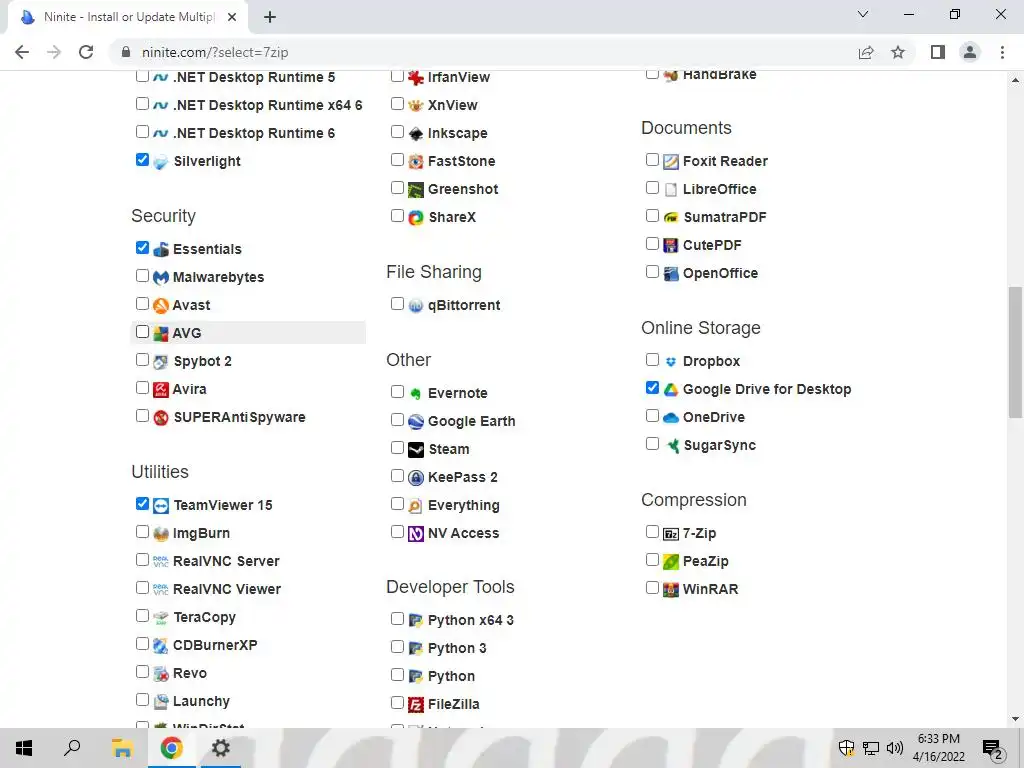
Task: Click scrollbar down arrow
Action: click(1015, 719)
